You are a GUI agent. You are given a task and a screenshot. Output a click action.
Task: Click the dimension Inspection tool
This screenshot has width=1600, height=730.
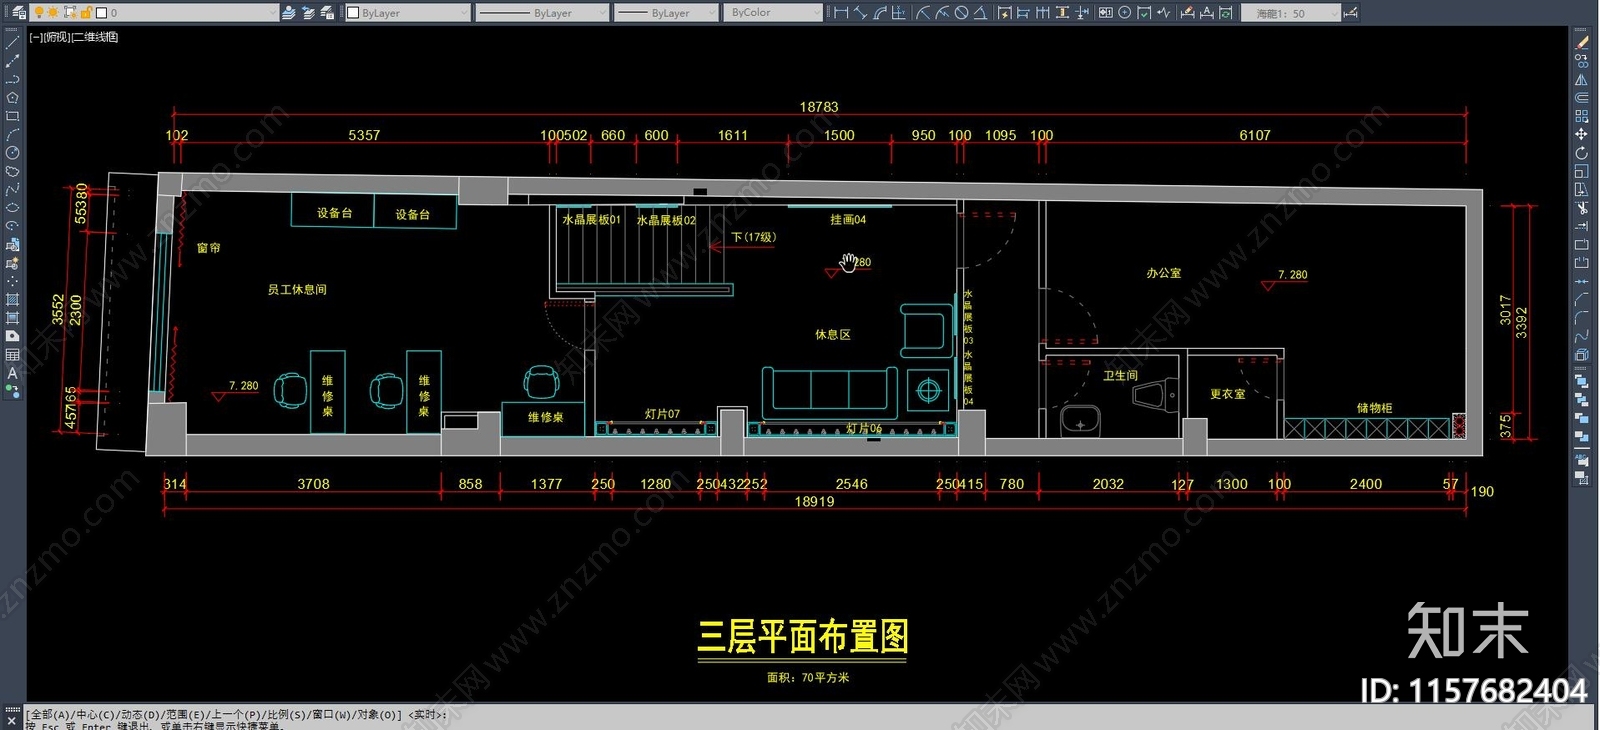(1144, 13)
